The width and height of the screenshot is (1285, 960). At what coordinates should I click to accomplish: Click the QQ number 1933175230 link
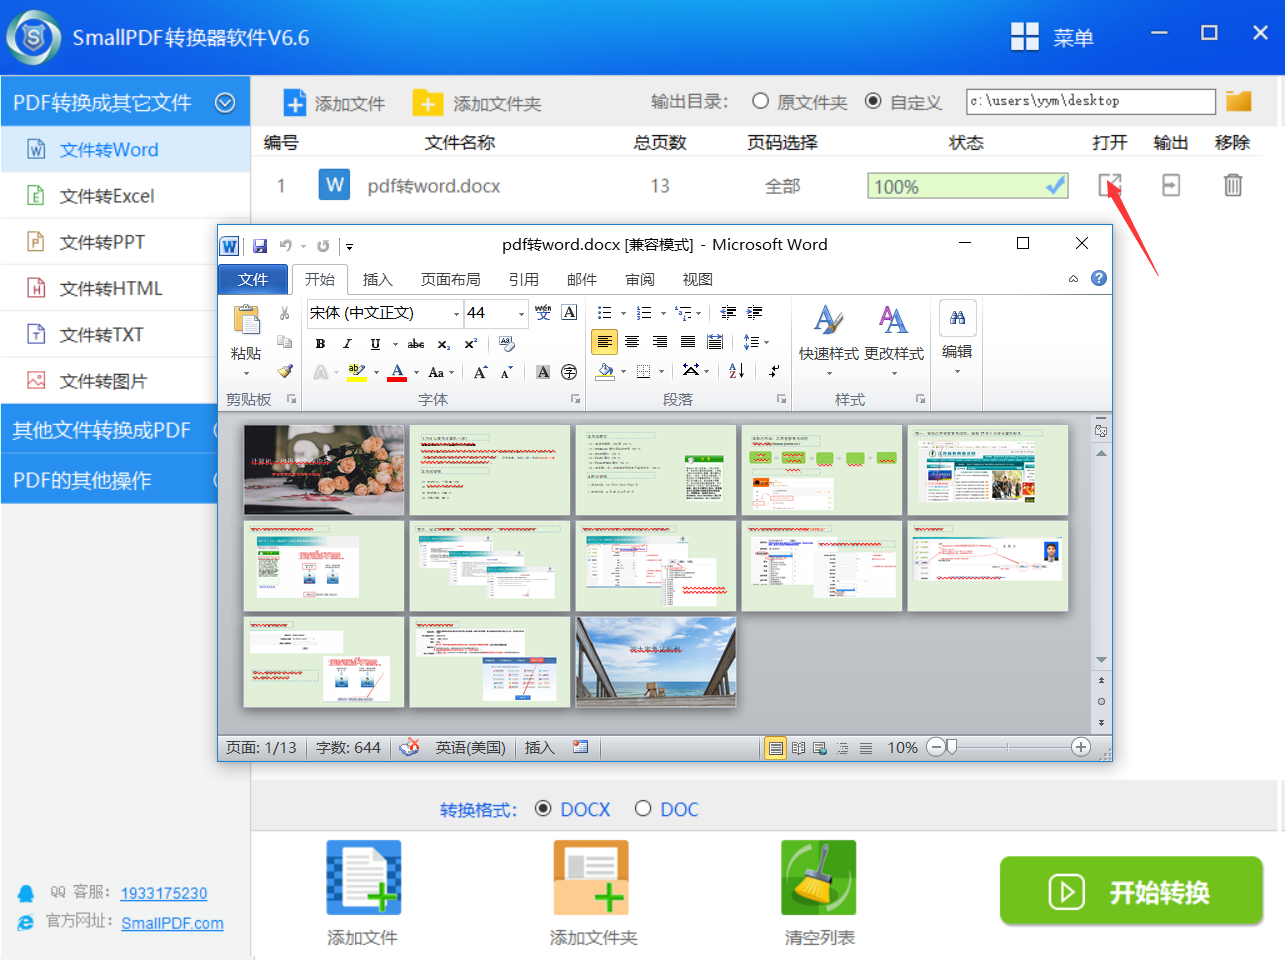pyautogui.click(x=164, y=893)
